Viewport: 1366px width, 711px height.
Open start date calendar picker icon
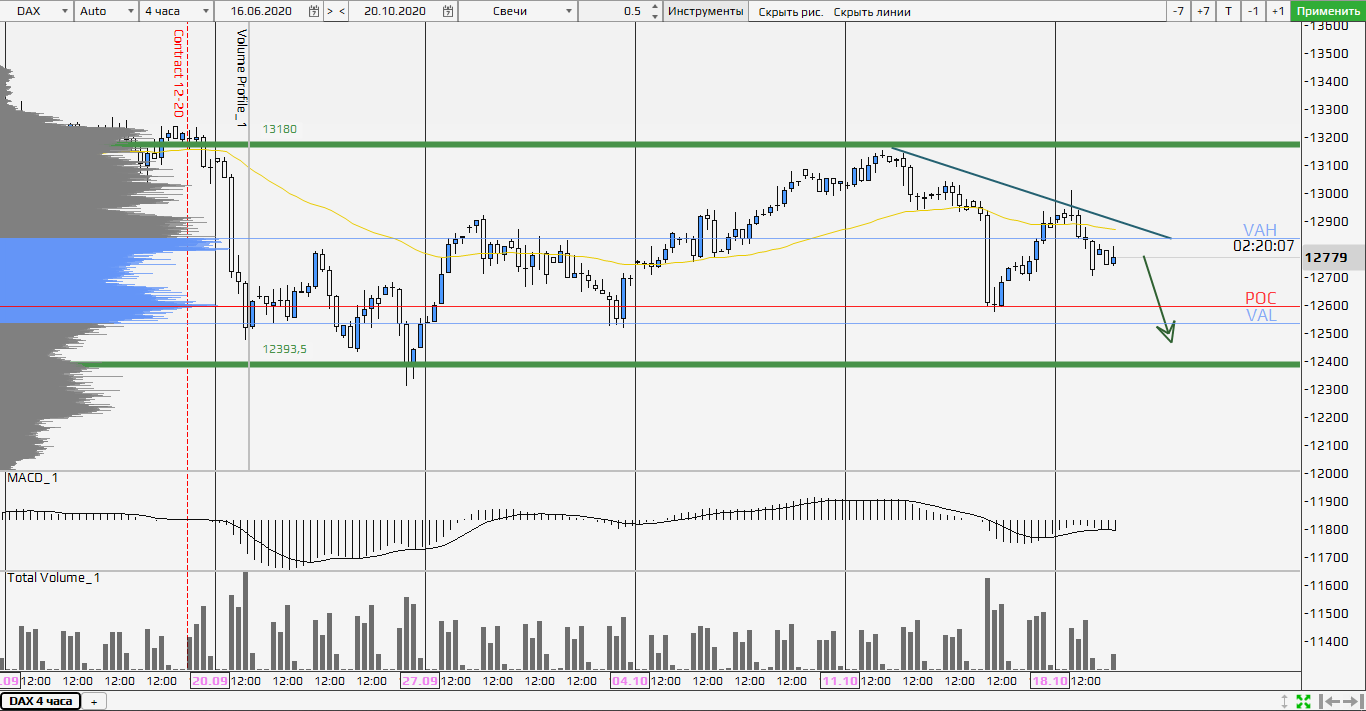314,11
